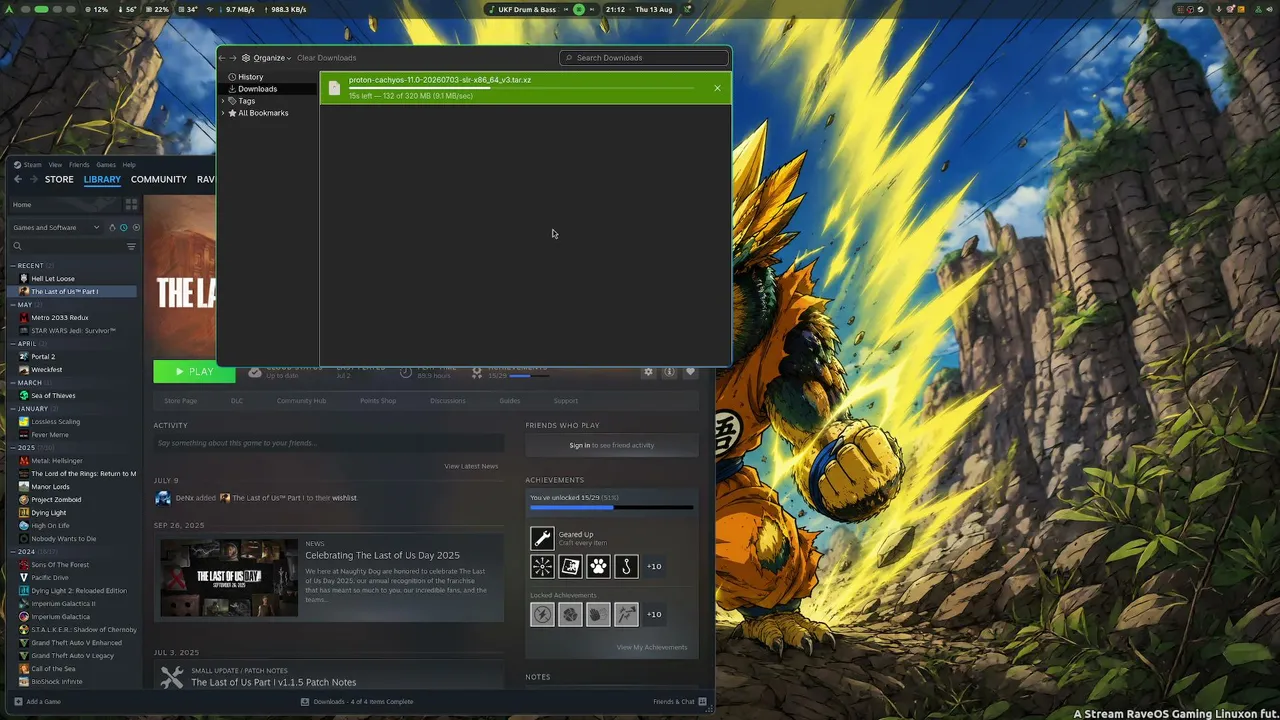The image size is (1280, 720).
Task: Toggle the ready-to-play filter
Action: point(136,228)
